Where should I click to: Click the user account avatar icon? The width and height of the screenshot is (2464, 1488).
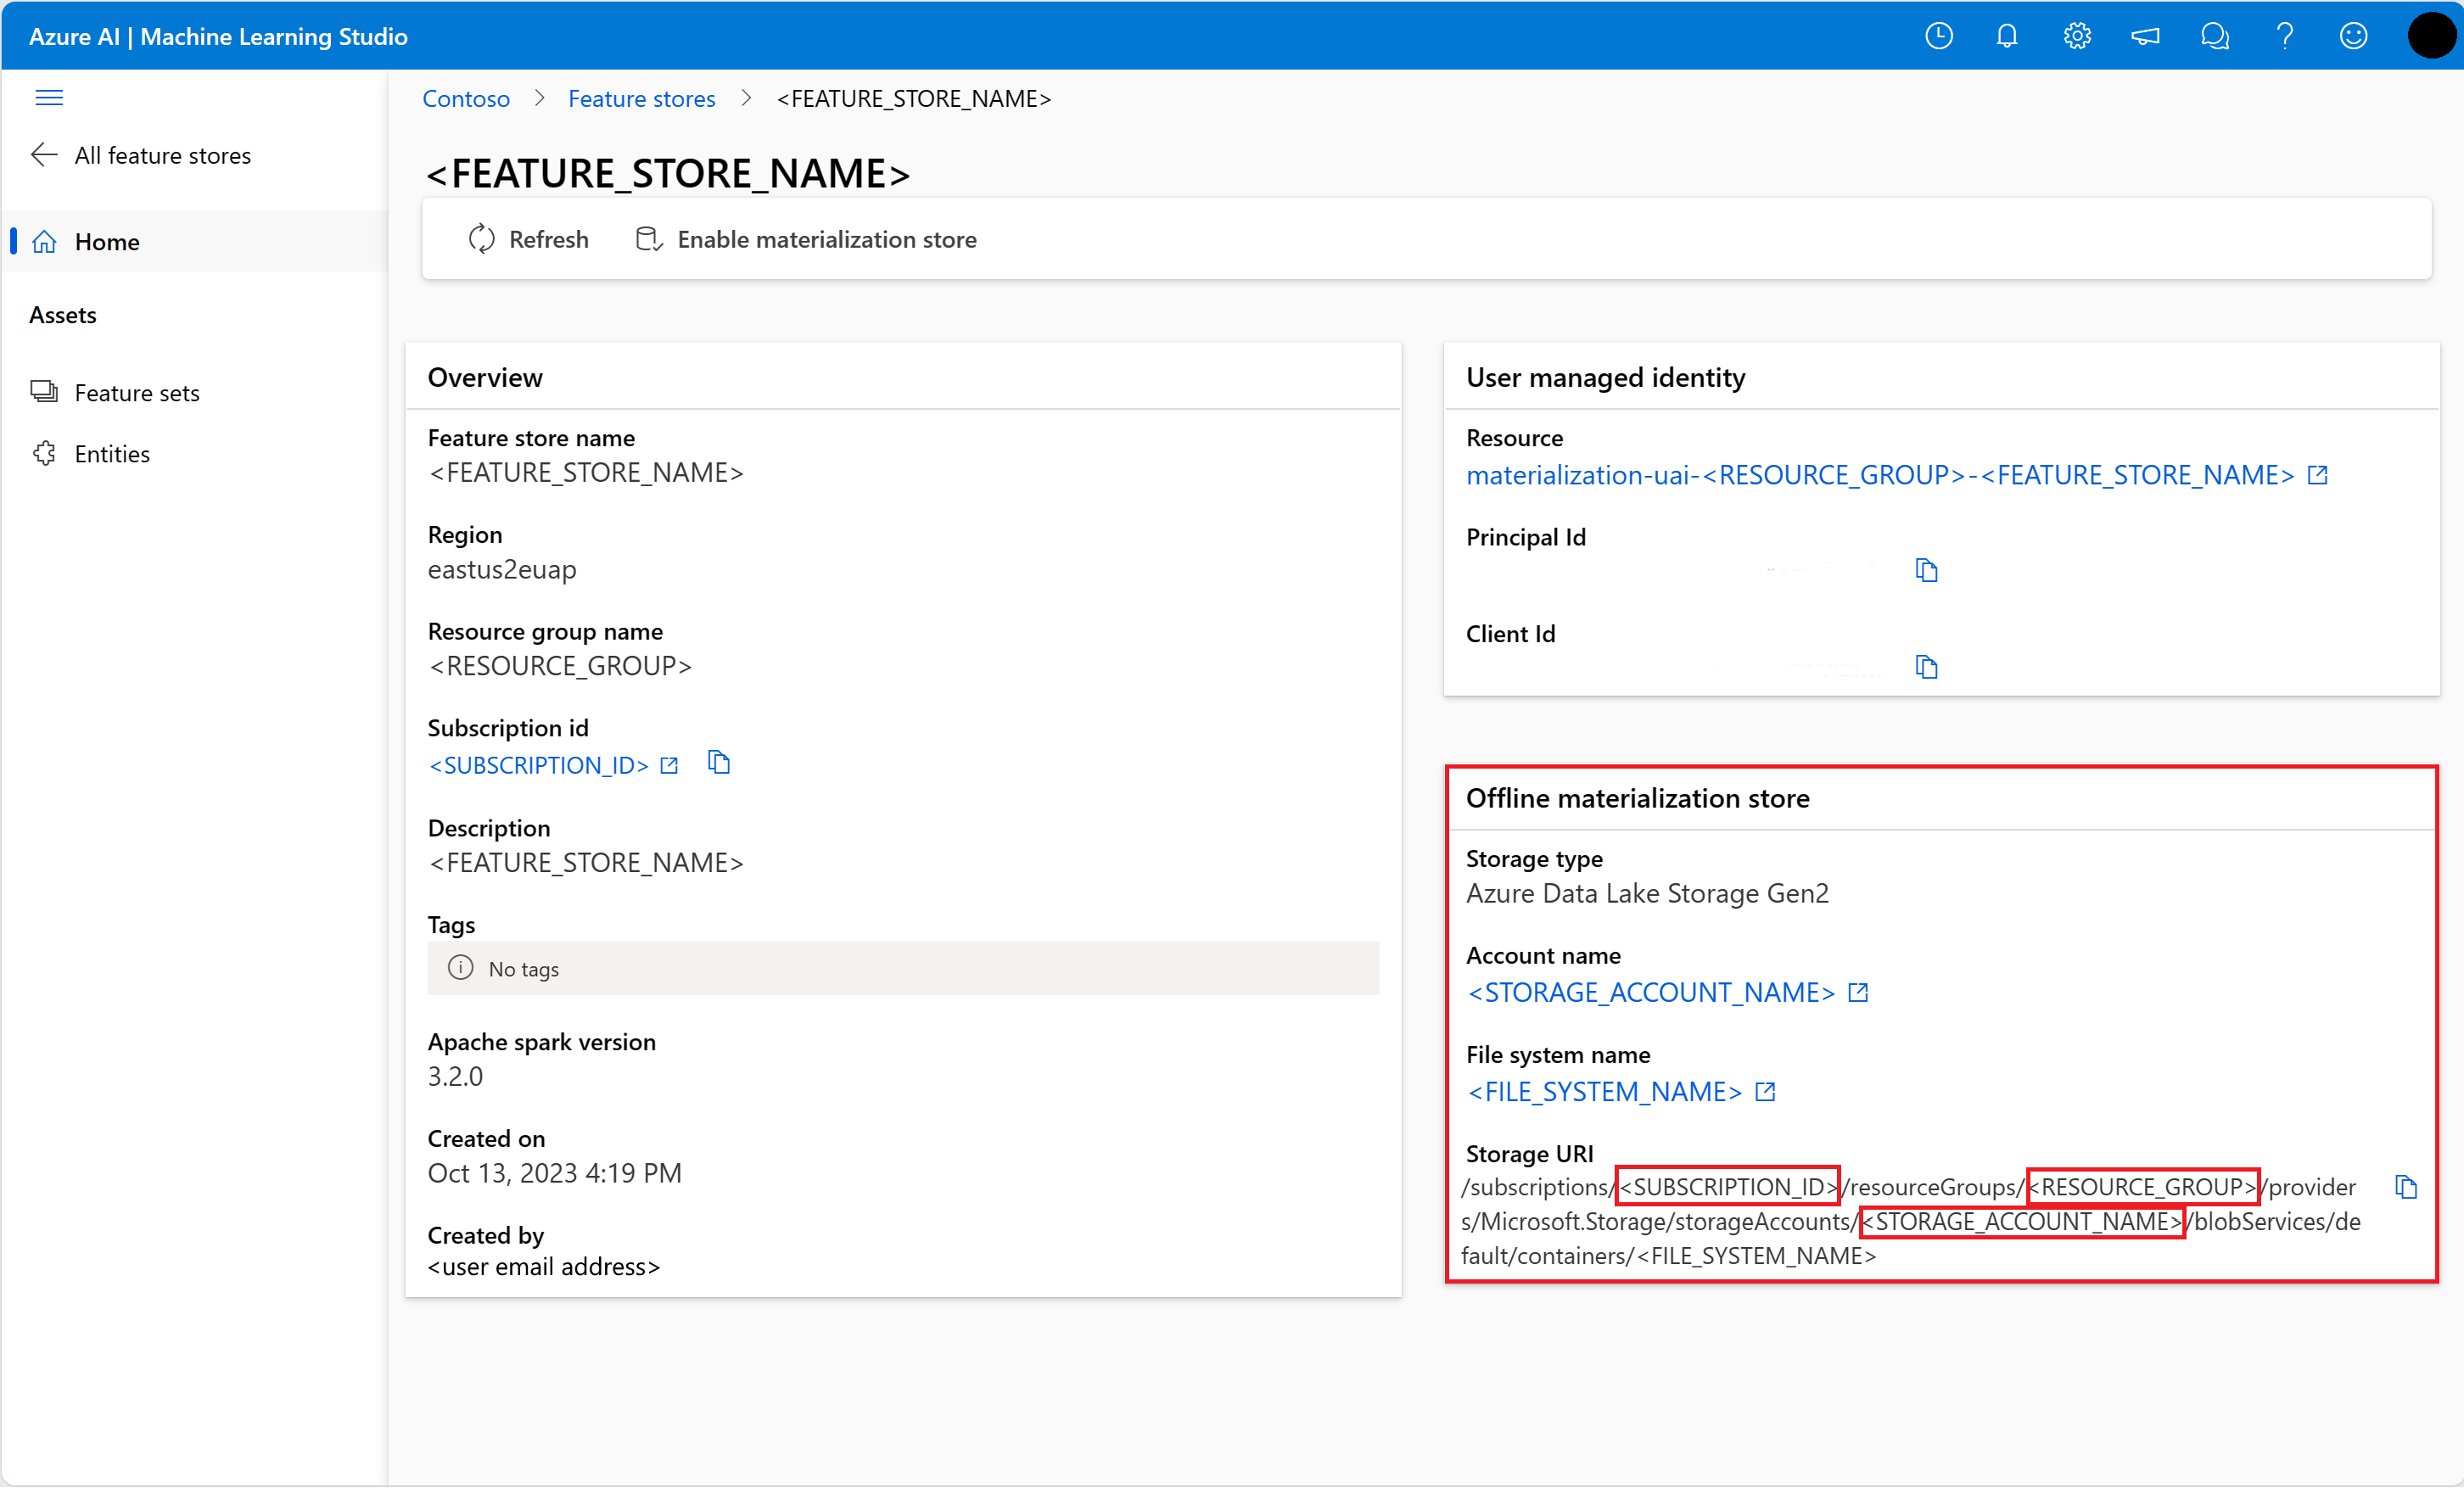tap(2423, 35)
